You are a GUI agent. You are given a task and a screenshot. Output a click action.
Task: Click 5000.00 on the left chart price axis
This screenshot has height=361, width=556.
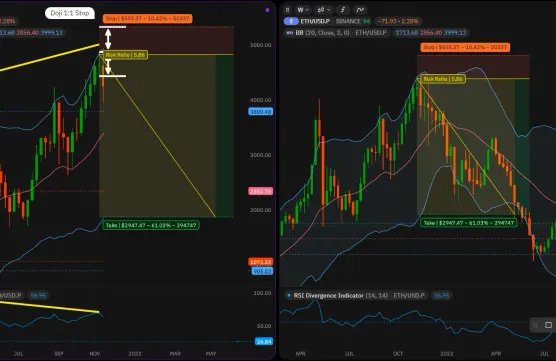(261, 45)
